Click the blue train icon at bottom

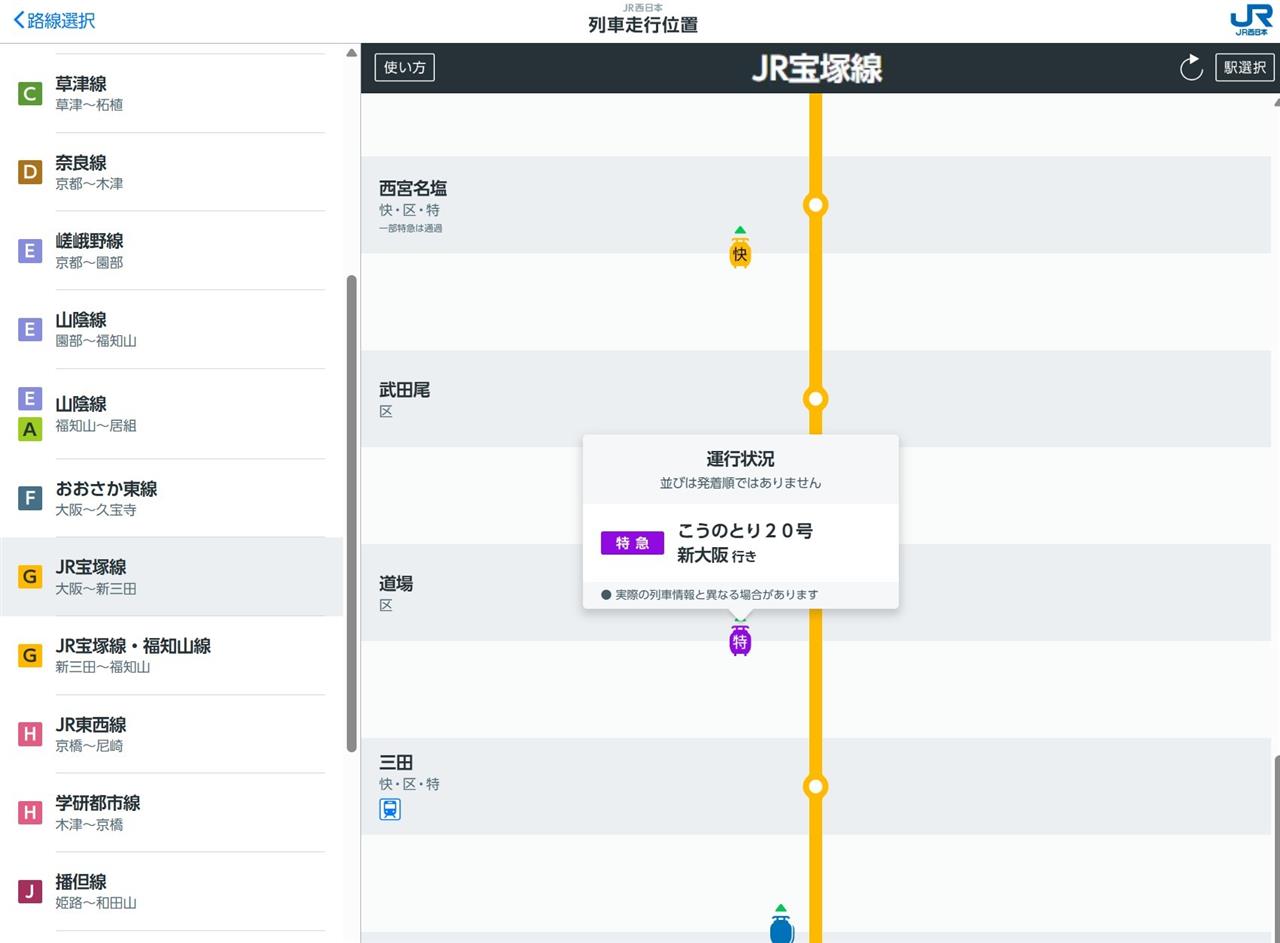point(782,928)
